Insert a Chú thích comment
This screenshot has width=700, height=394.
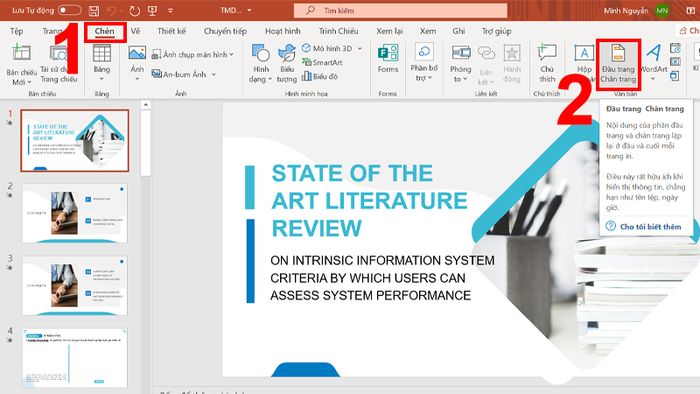[x=547, y=63]
